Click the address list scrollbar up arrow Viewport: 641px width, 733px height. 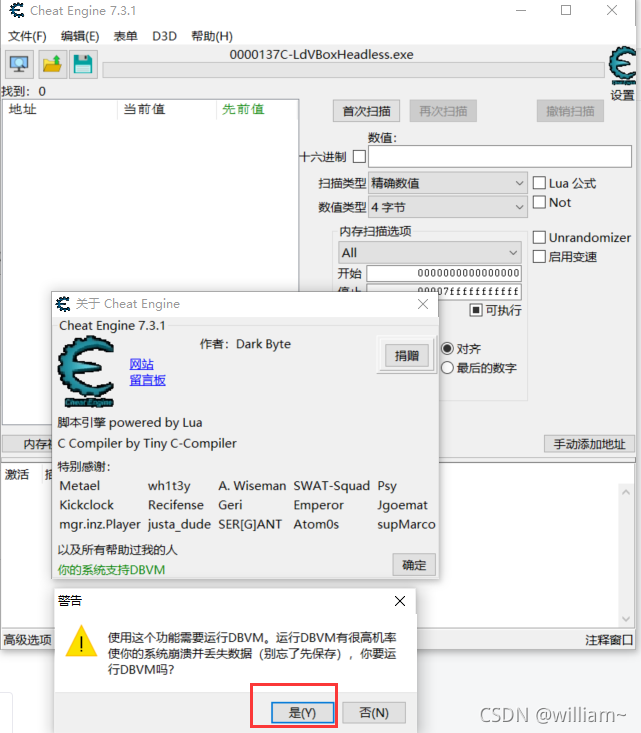pyautogui.click(x=626, y=492)
